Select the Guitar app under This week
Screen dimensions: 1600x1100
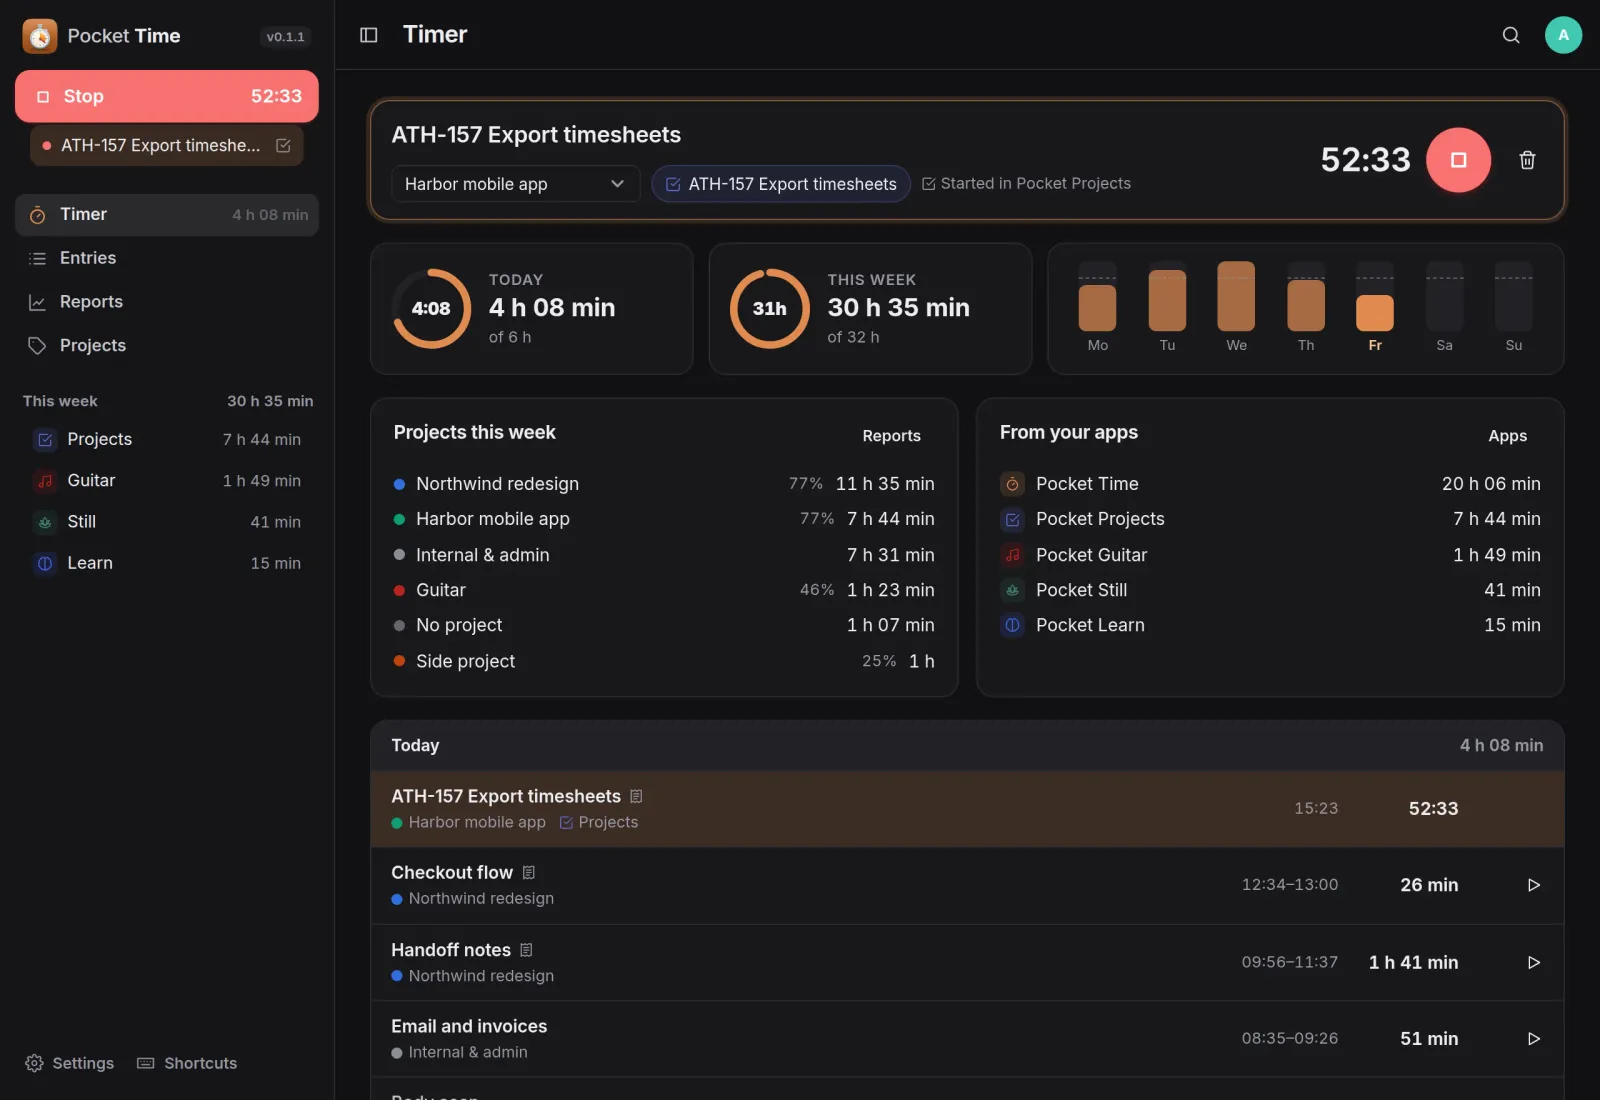[167, 481]
